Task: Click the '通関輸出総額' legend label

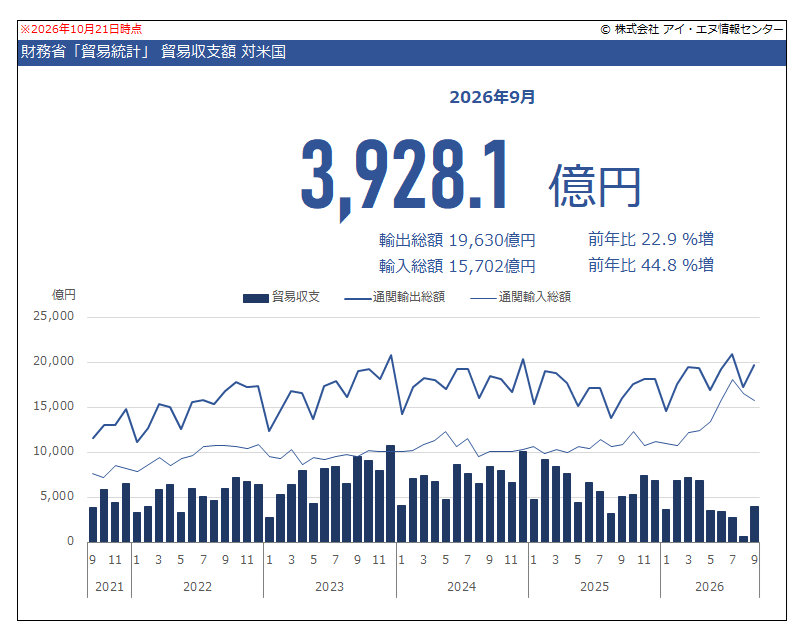Action: (409, 297)
